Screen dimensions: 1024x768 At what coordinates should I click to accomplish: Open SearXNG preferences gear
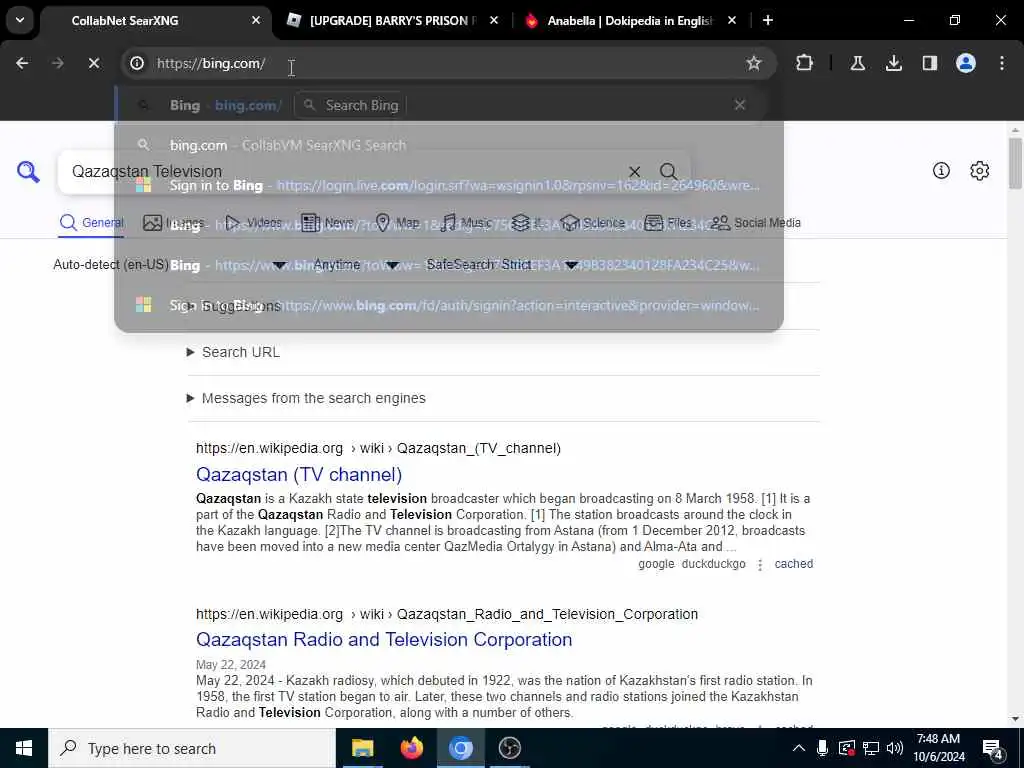point(980,171)
